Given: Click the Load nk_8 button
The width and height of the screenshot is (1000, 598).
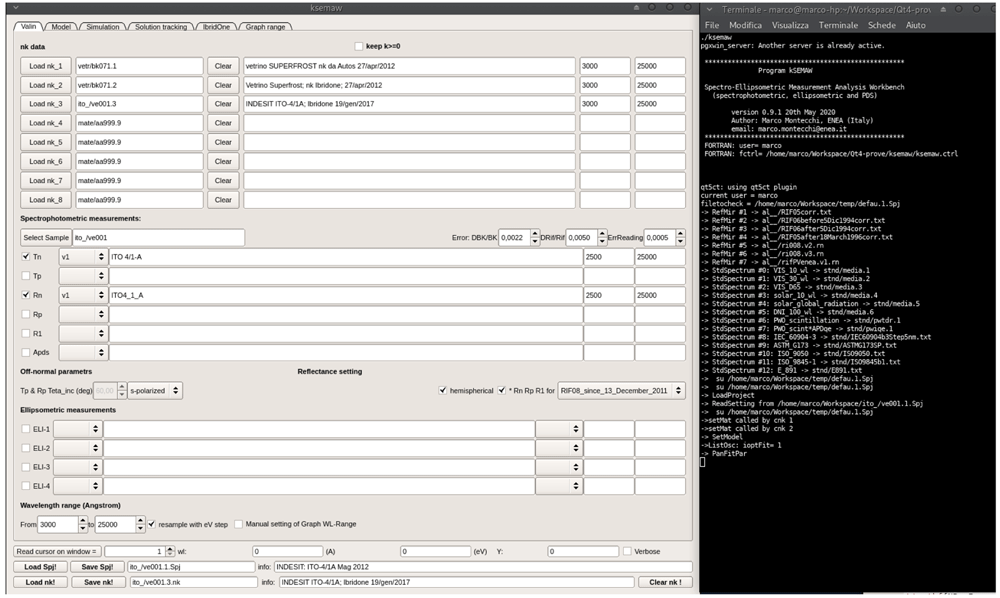Looking at the screenshot, I should point(46,200).
